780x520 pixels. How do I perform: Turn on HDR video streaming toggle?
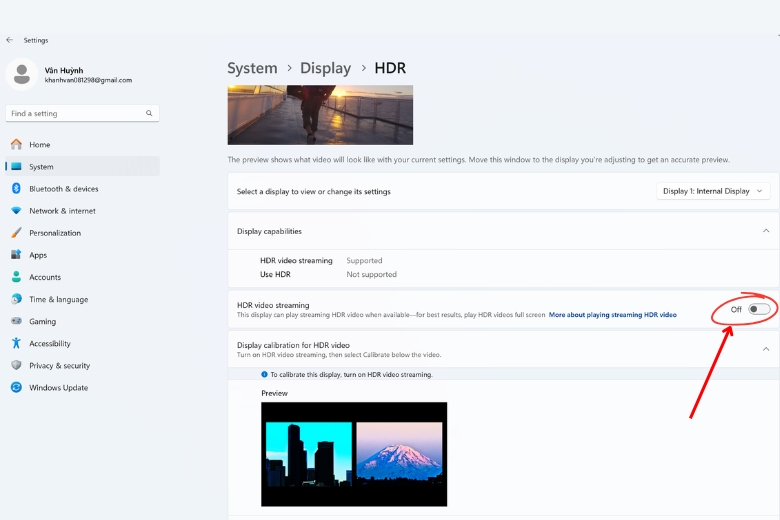tap(759, 309)
